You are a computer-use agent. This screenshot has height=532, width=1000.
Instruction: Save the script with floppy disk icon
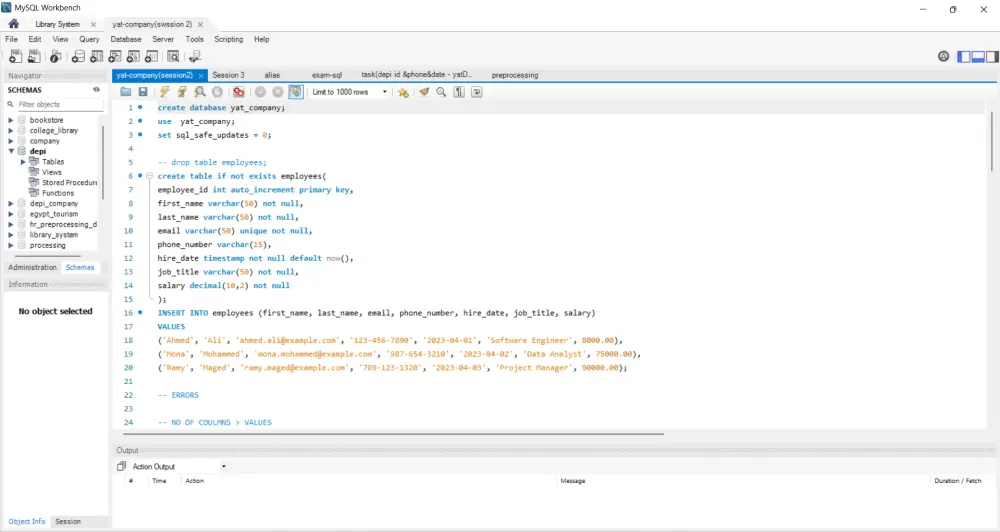pyautogui.click(x=143, y=92)
